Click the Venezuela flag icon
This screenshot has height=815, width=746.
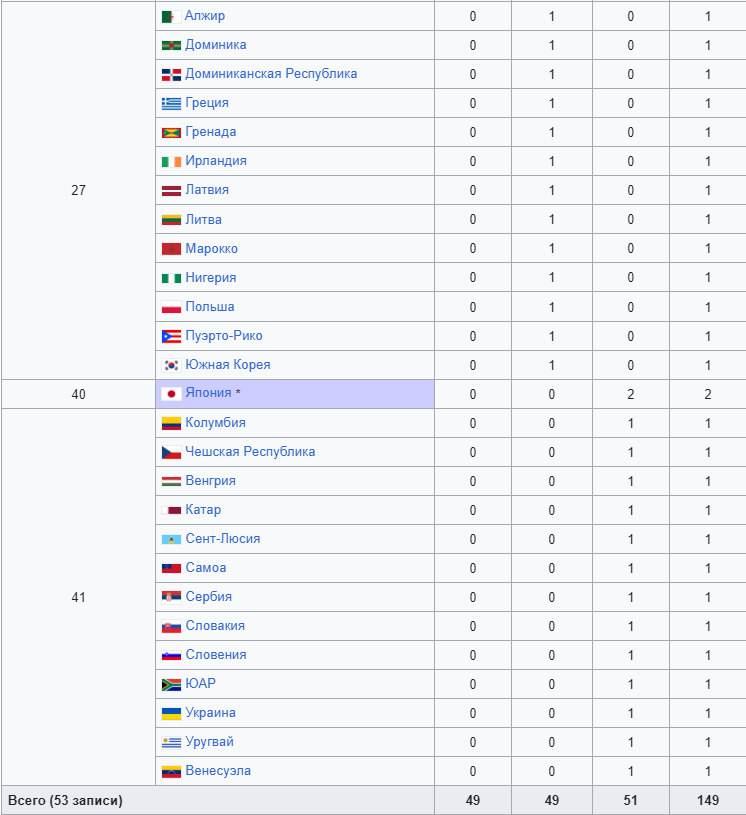[171, 772]
